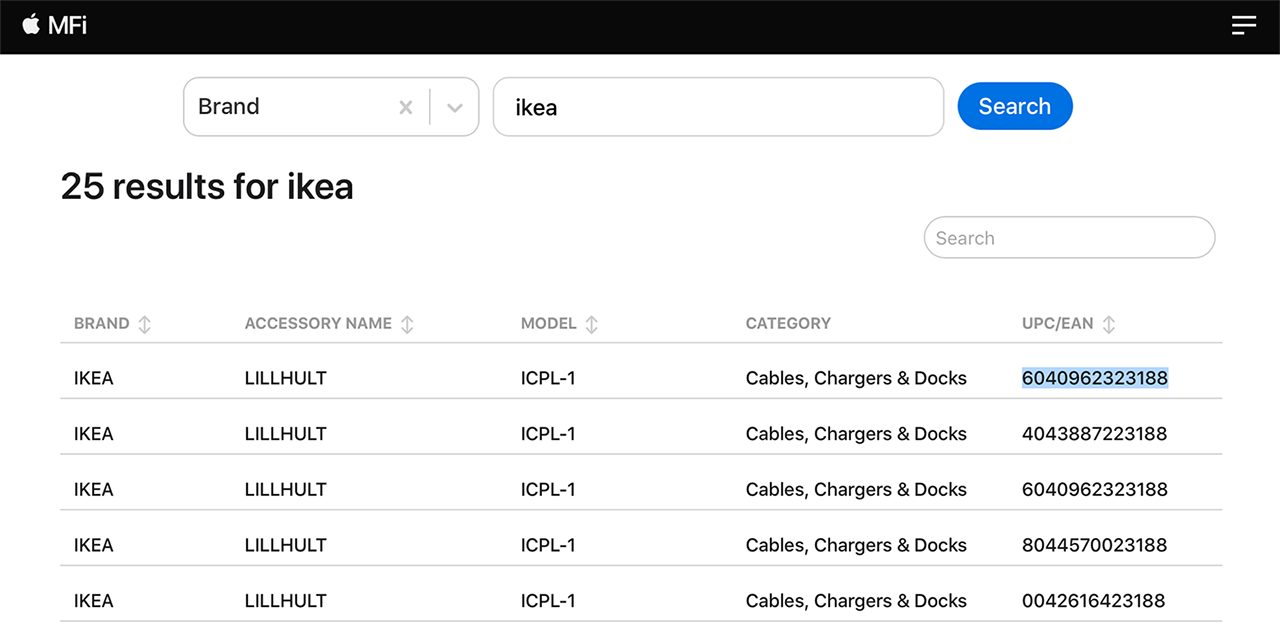The height and width of the screenshot is (631, 1280).
Task: Sort by ACCESSORY NAME using its arrows icon
Action: point(407,324)
